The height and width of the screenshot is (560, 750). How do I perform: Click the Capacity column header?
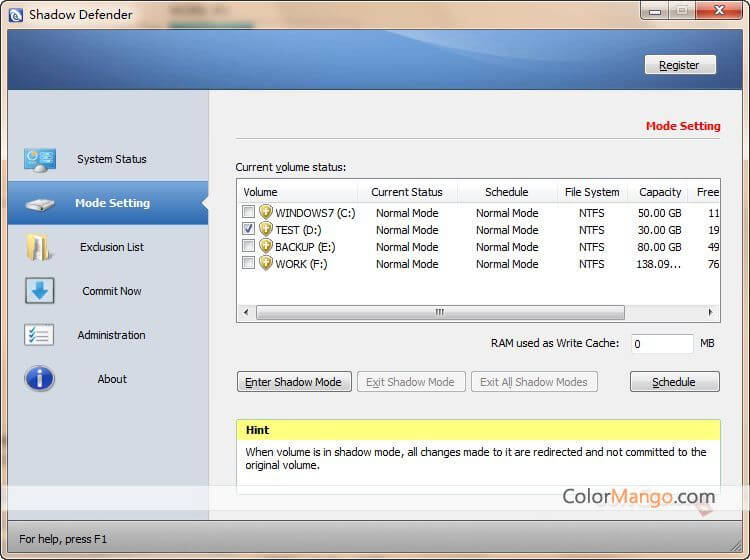tap(660, 192)
